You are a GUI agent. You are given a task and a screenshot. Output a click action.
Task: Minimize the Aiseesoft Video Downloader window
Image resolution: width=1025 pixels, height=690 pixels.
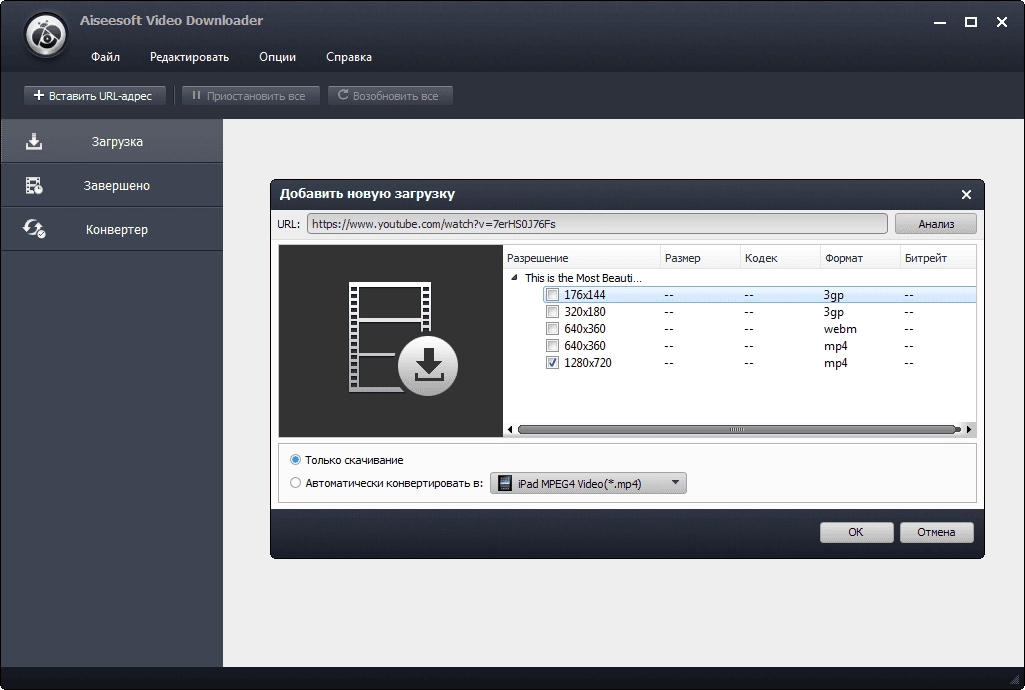(x=940, y=22)
